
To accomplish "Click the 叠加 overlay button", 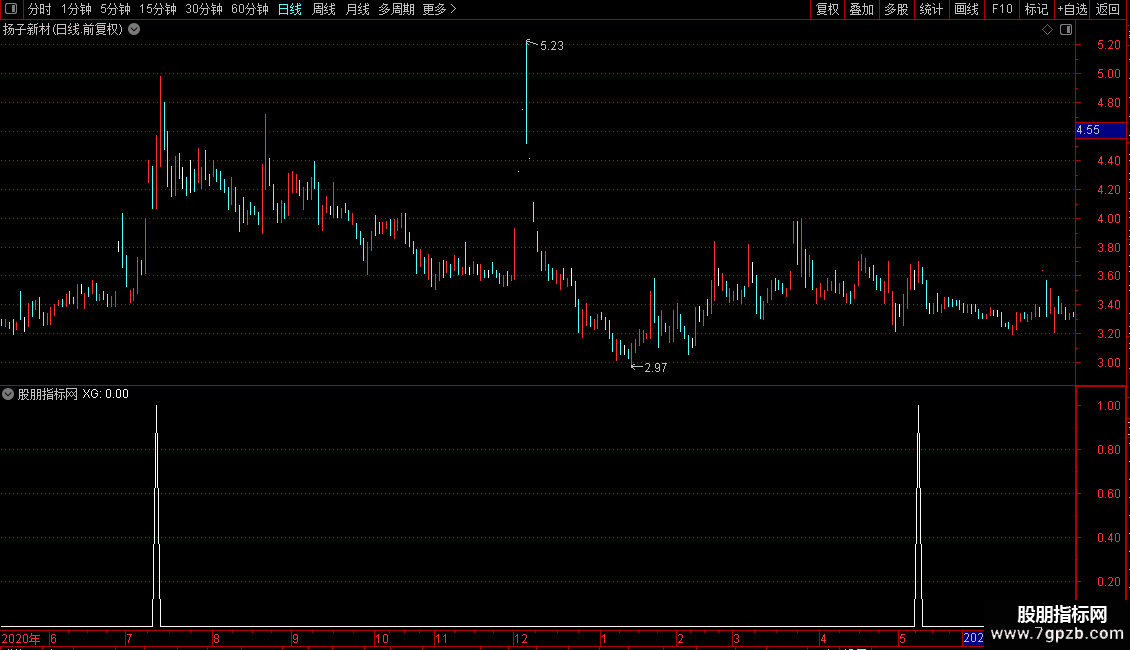I will pos(861,9).
